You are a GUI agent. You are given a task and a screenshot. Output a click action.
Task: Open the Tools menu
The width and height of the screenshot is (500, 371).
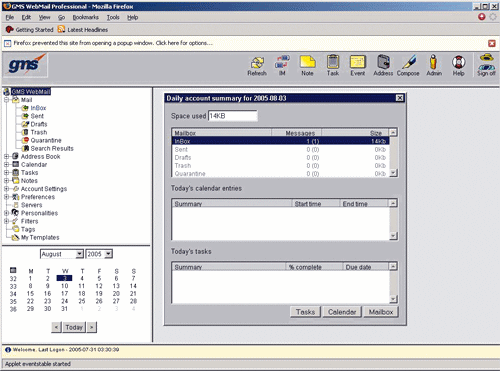point(113,17)
